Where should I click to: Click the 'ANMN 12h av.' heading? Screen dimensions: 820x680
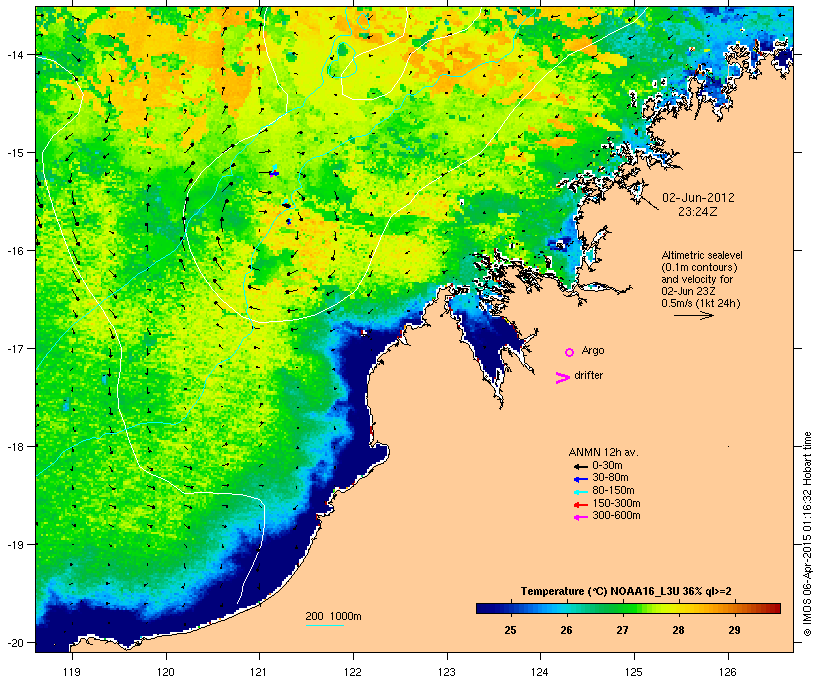pyautogui.click(x=603, y=452)
